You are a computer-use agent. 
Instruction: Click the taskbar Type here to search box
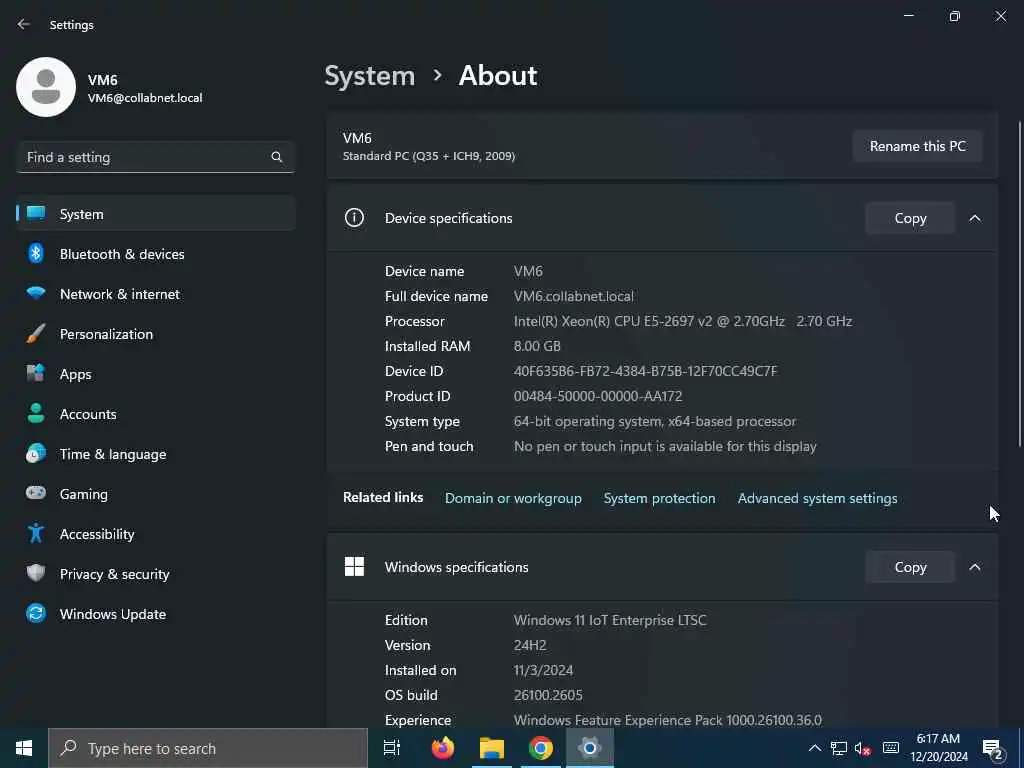(208, 748)
